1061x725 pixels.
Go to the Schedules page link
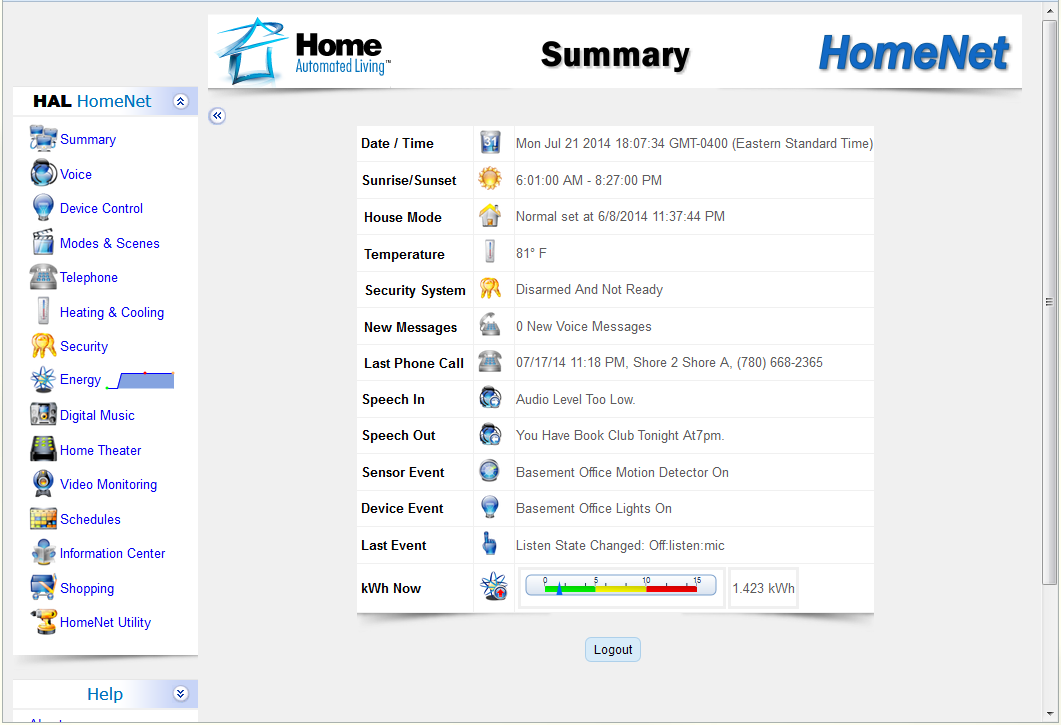pyautogui.click(x=90, y=519)
